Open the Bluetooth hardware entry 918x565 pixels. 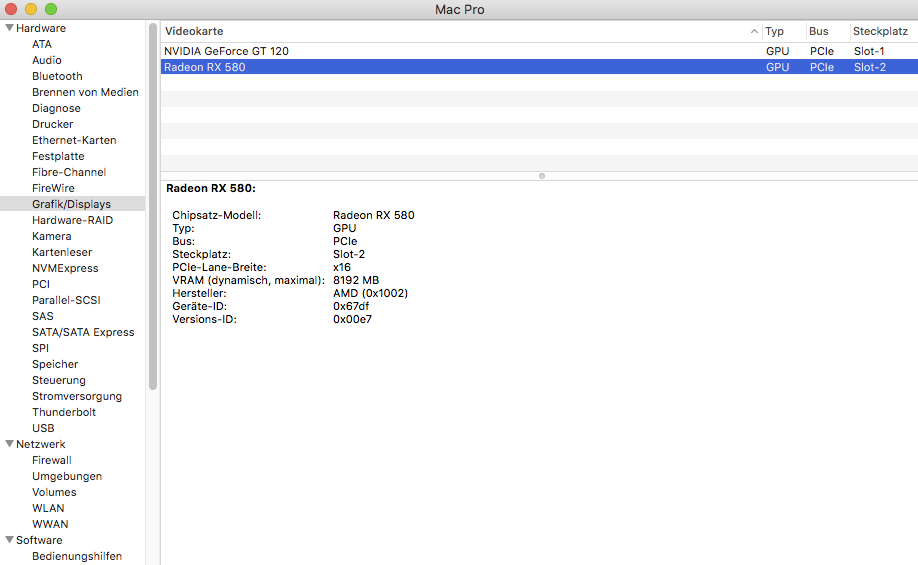(x=57, y=76)
